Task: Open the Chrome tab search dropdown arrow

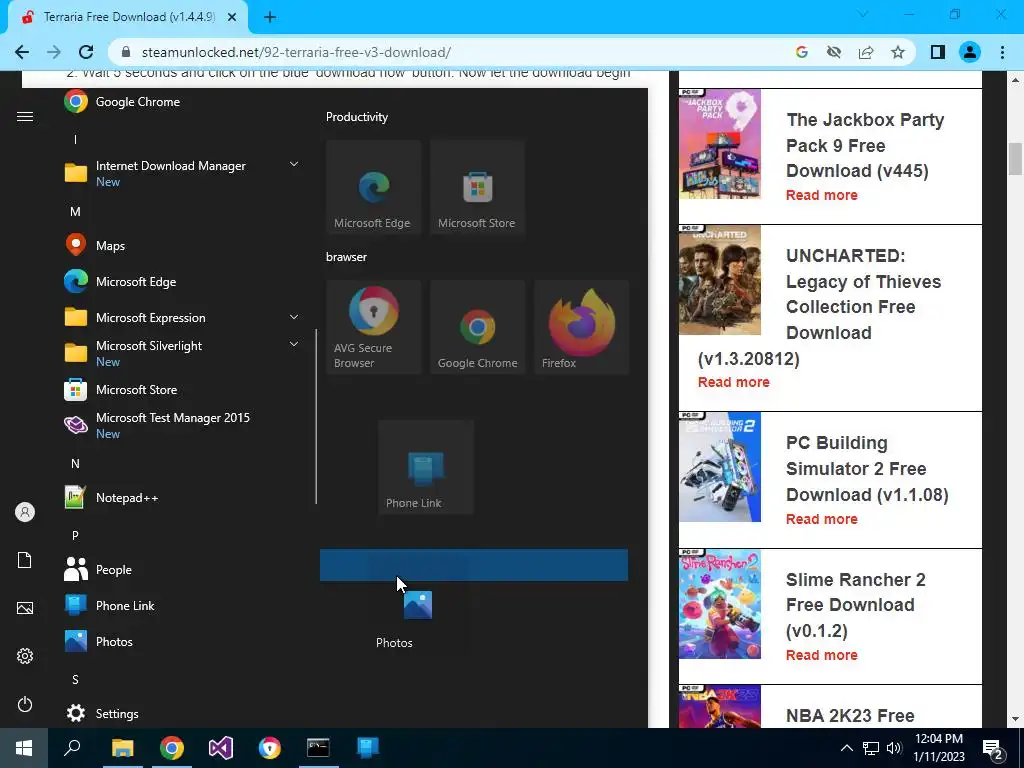Action: click(863, 14)
